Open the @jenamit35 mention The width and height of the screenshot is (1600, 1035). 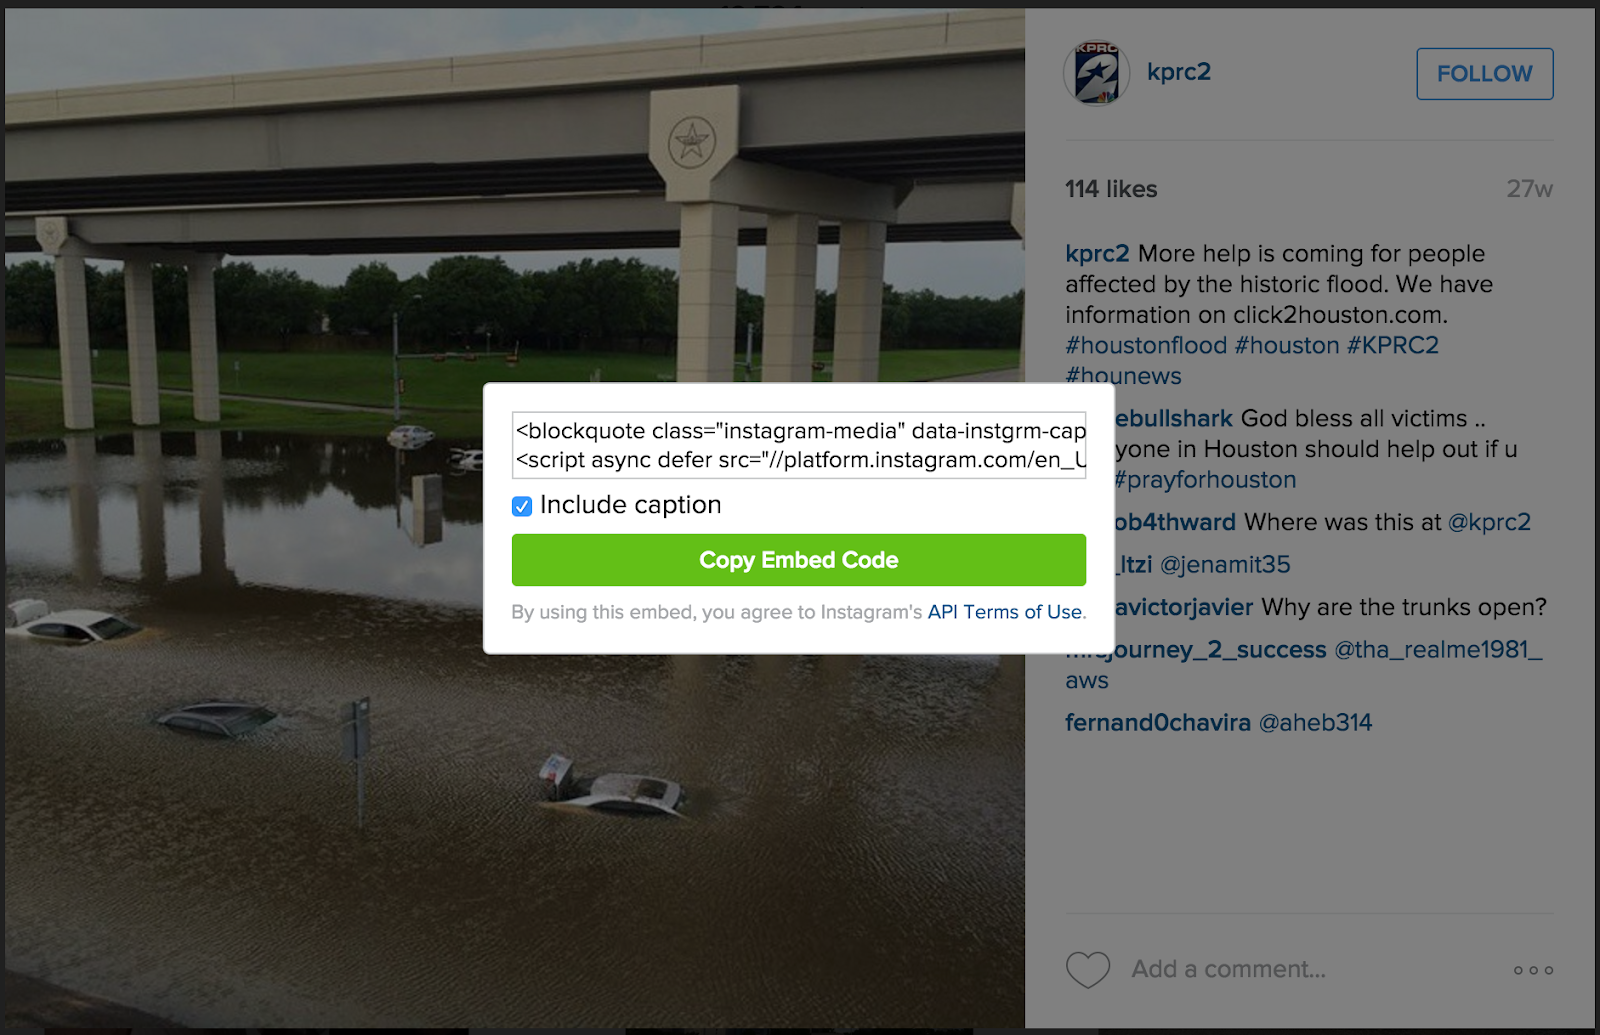[x=1225, y=564]
